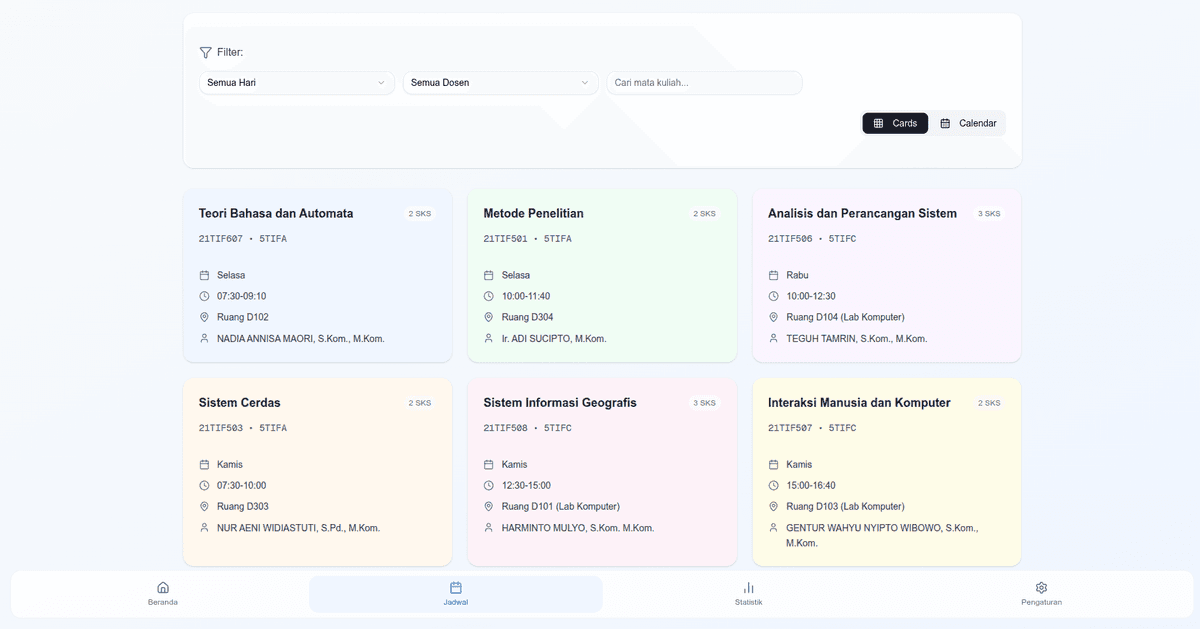Open the Semua Dosen dropdown
1200x629 pixels.
tap(500, 83)
